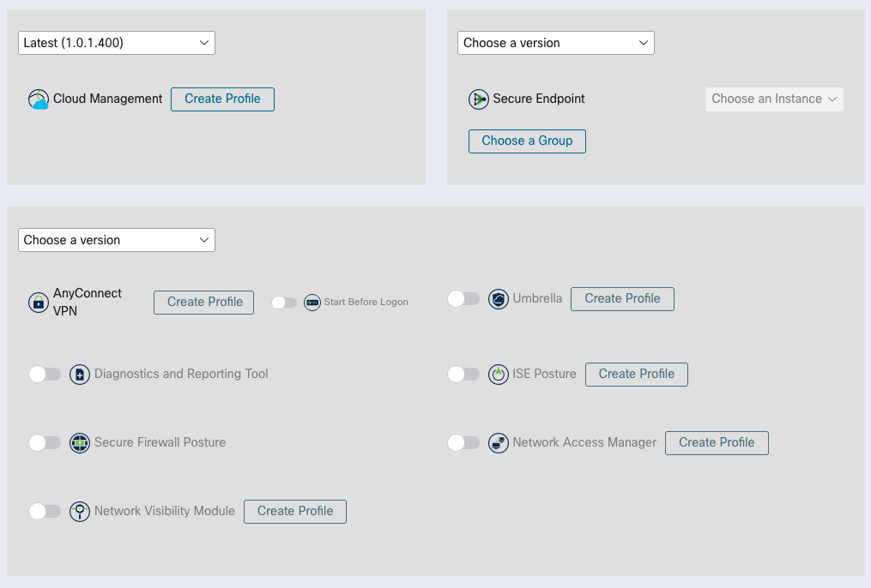The width and height of the screenshot is (871, 588).
Task: Click the Diagnostics and Reporting Tool label
Action: (x=181, y=374)
